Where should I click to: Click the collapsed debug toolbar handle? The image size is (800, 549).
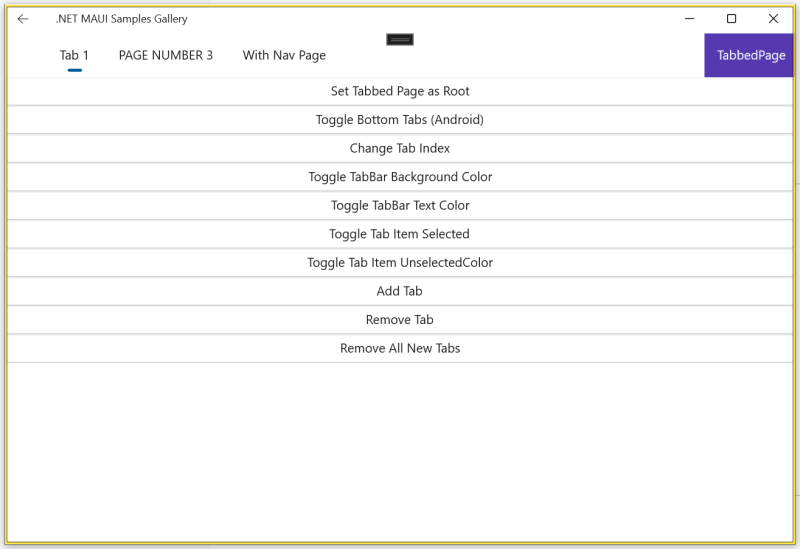400,39
